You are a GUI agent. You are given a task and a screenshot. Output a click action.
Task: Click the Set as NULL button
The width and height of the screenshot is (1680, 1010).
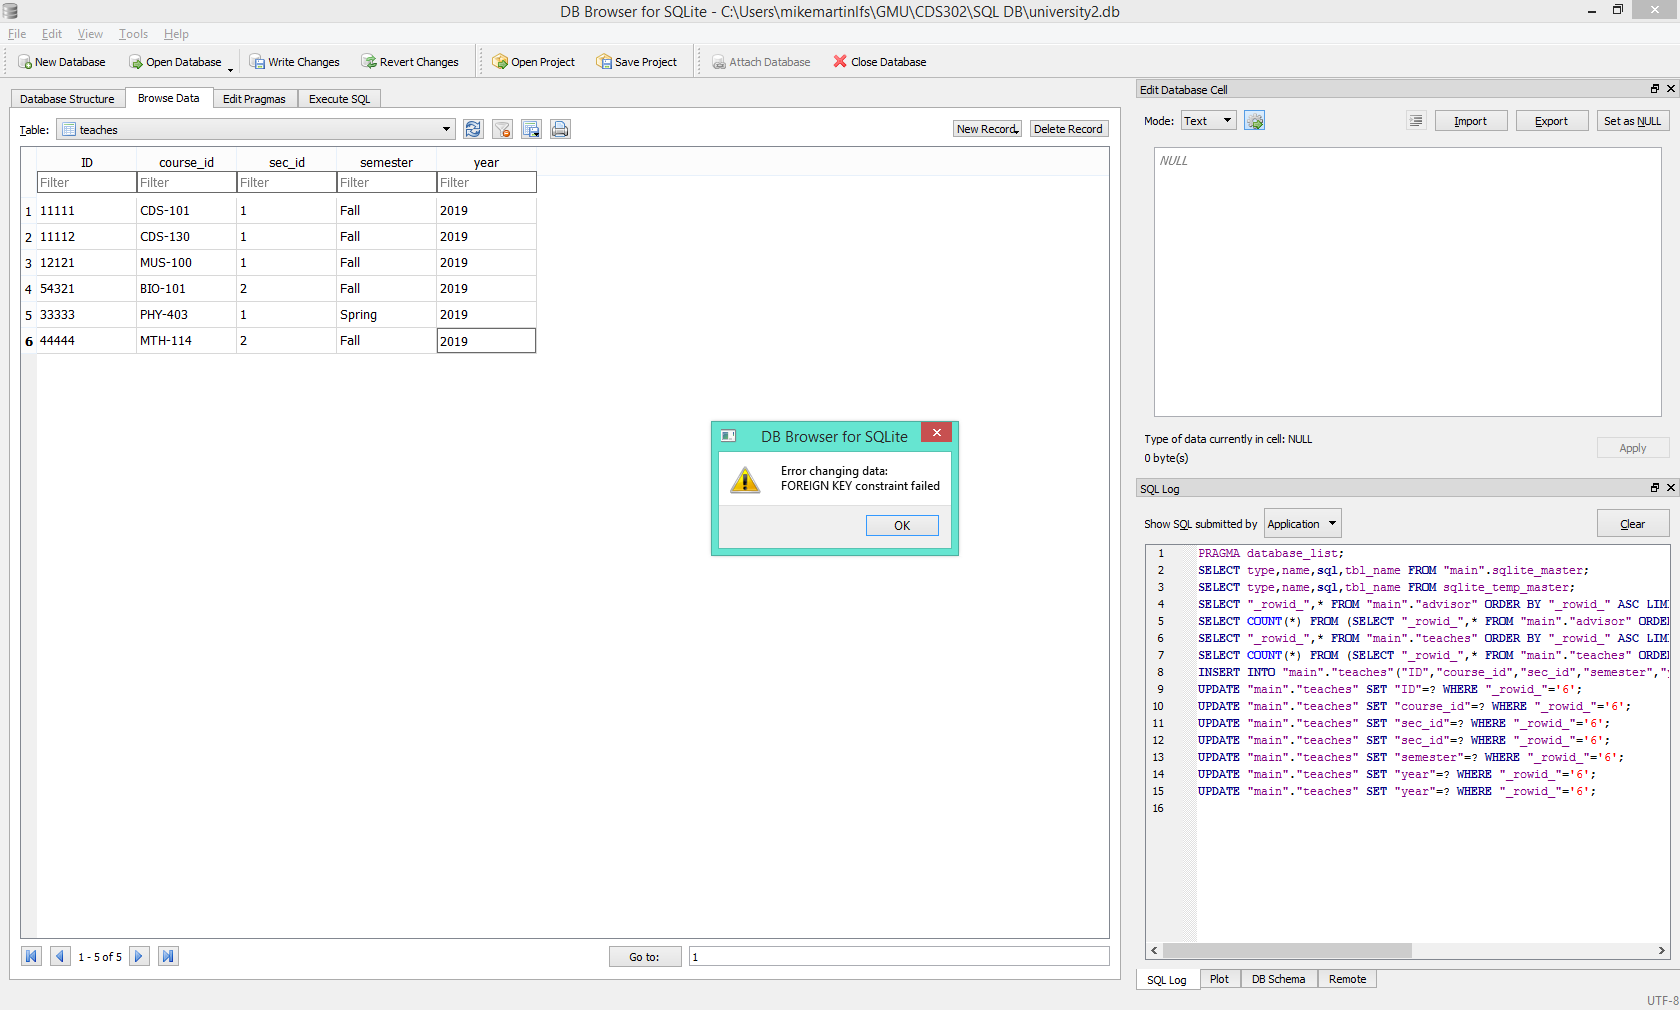tap(1632, 121)
